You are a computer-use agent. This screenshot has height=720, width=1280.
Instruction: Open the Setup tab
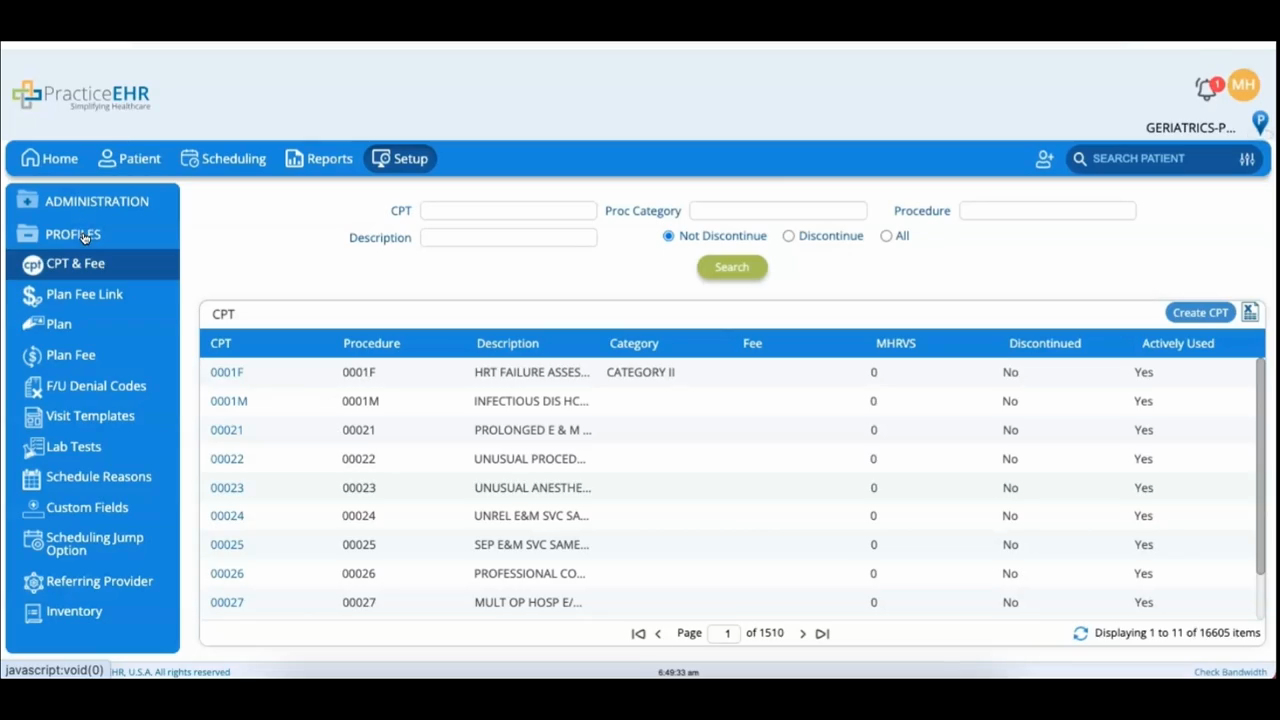click(400, 158)
